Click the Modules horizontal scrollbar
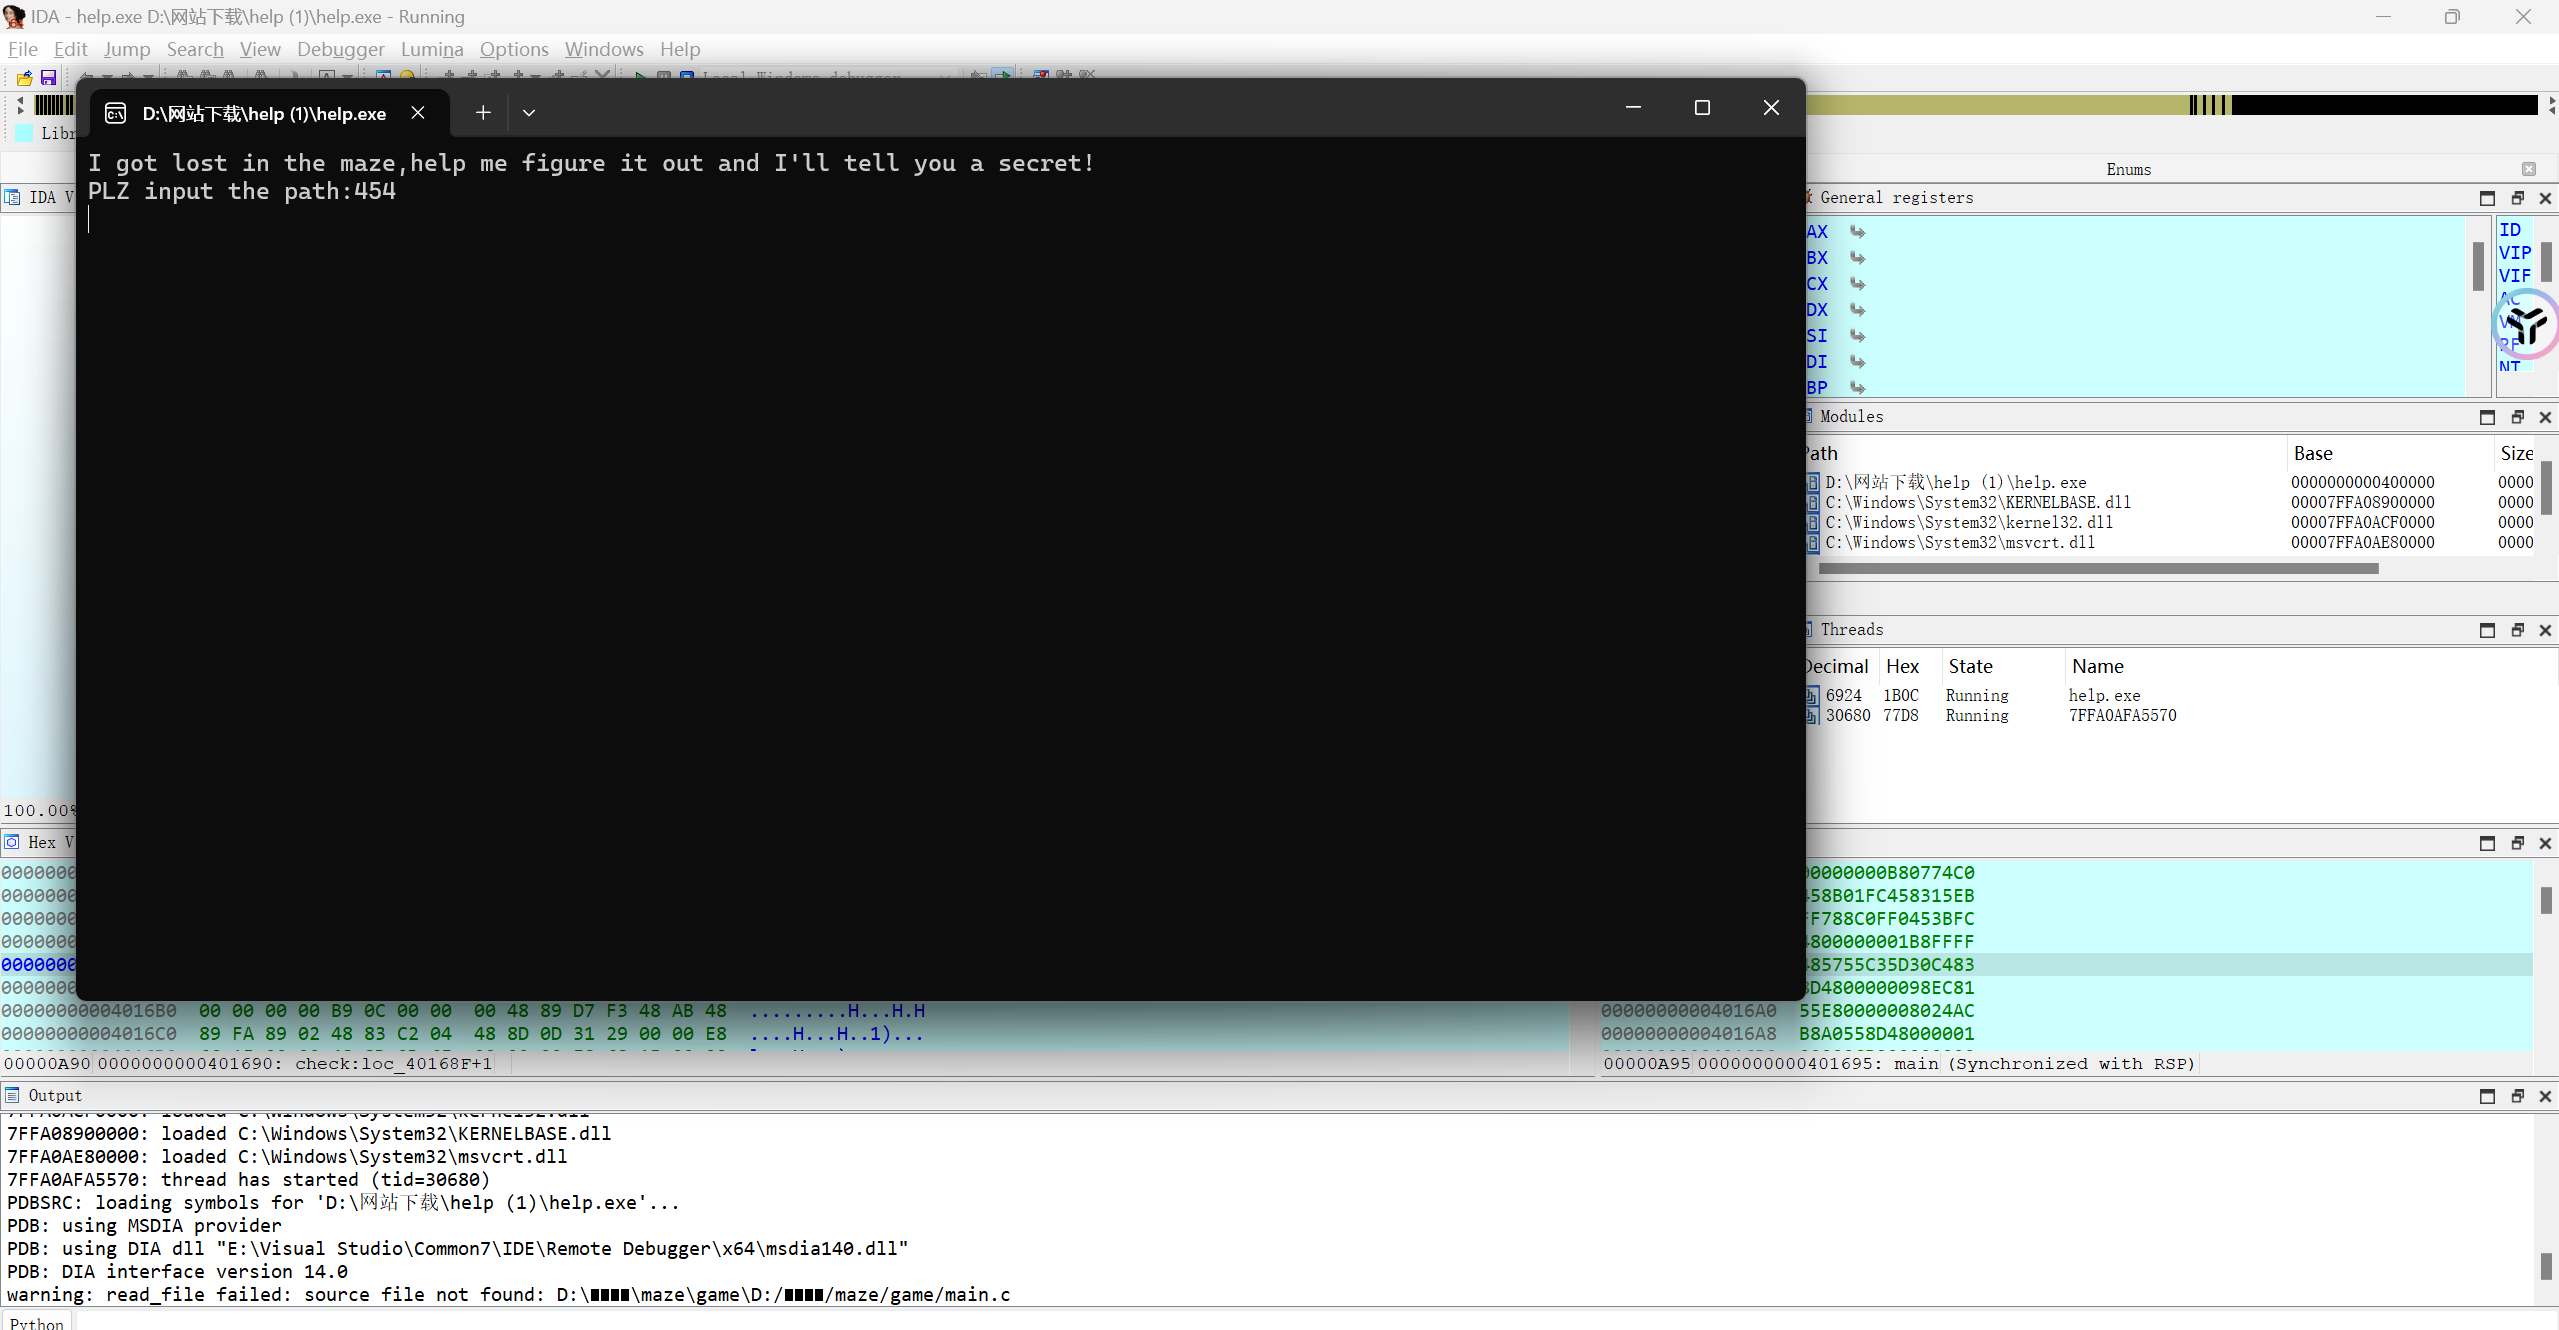Viewport: 2559px width, 1330px height. 2097,568
